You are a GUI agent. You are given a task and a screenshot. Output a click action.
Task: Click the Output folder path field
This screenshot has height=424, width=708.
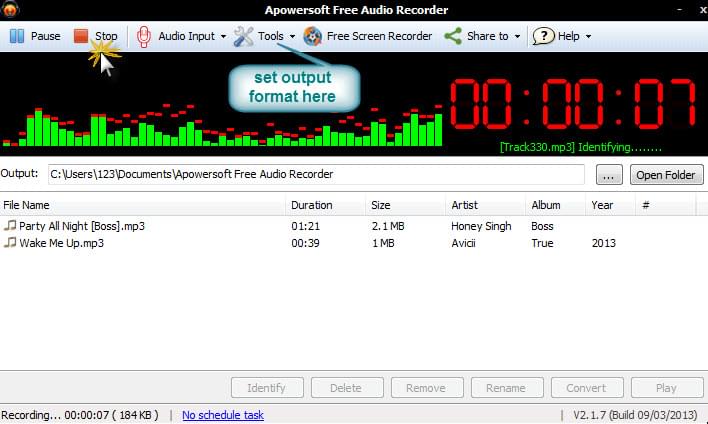(316, 174)
